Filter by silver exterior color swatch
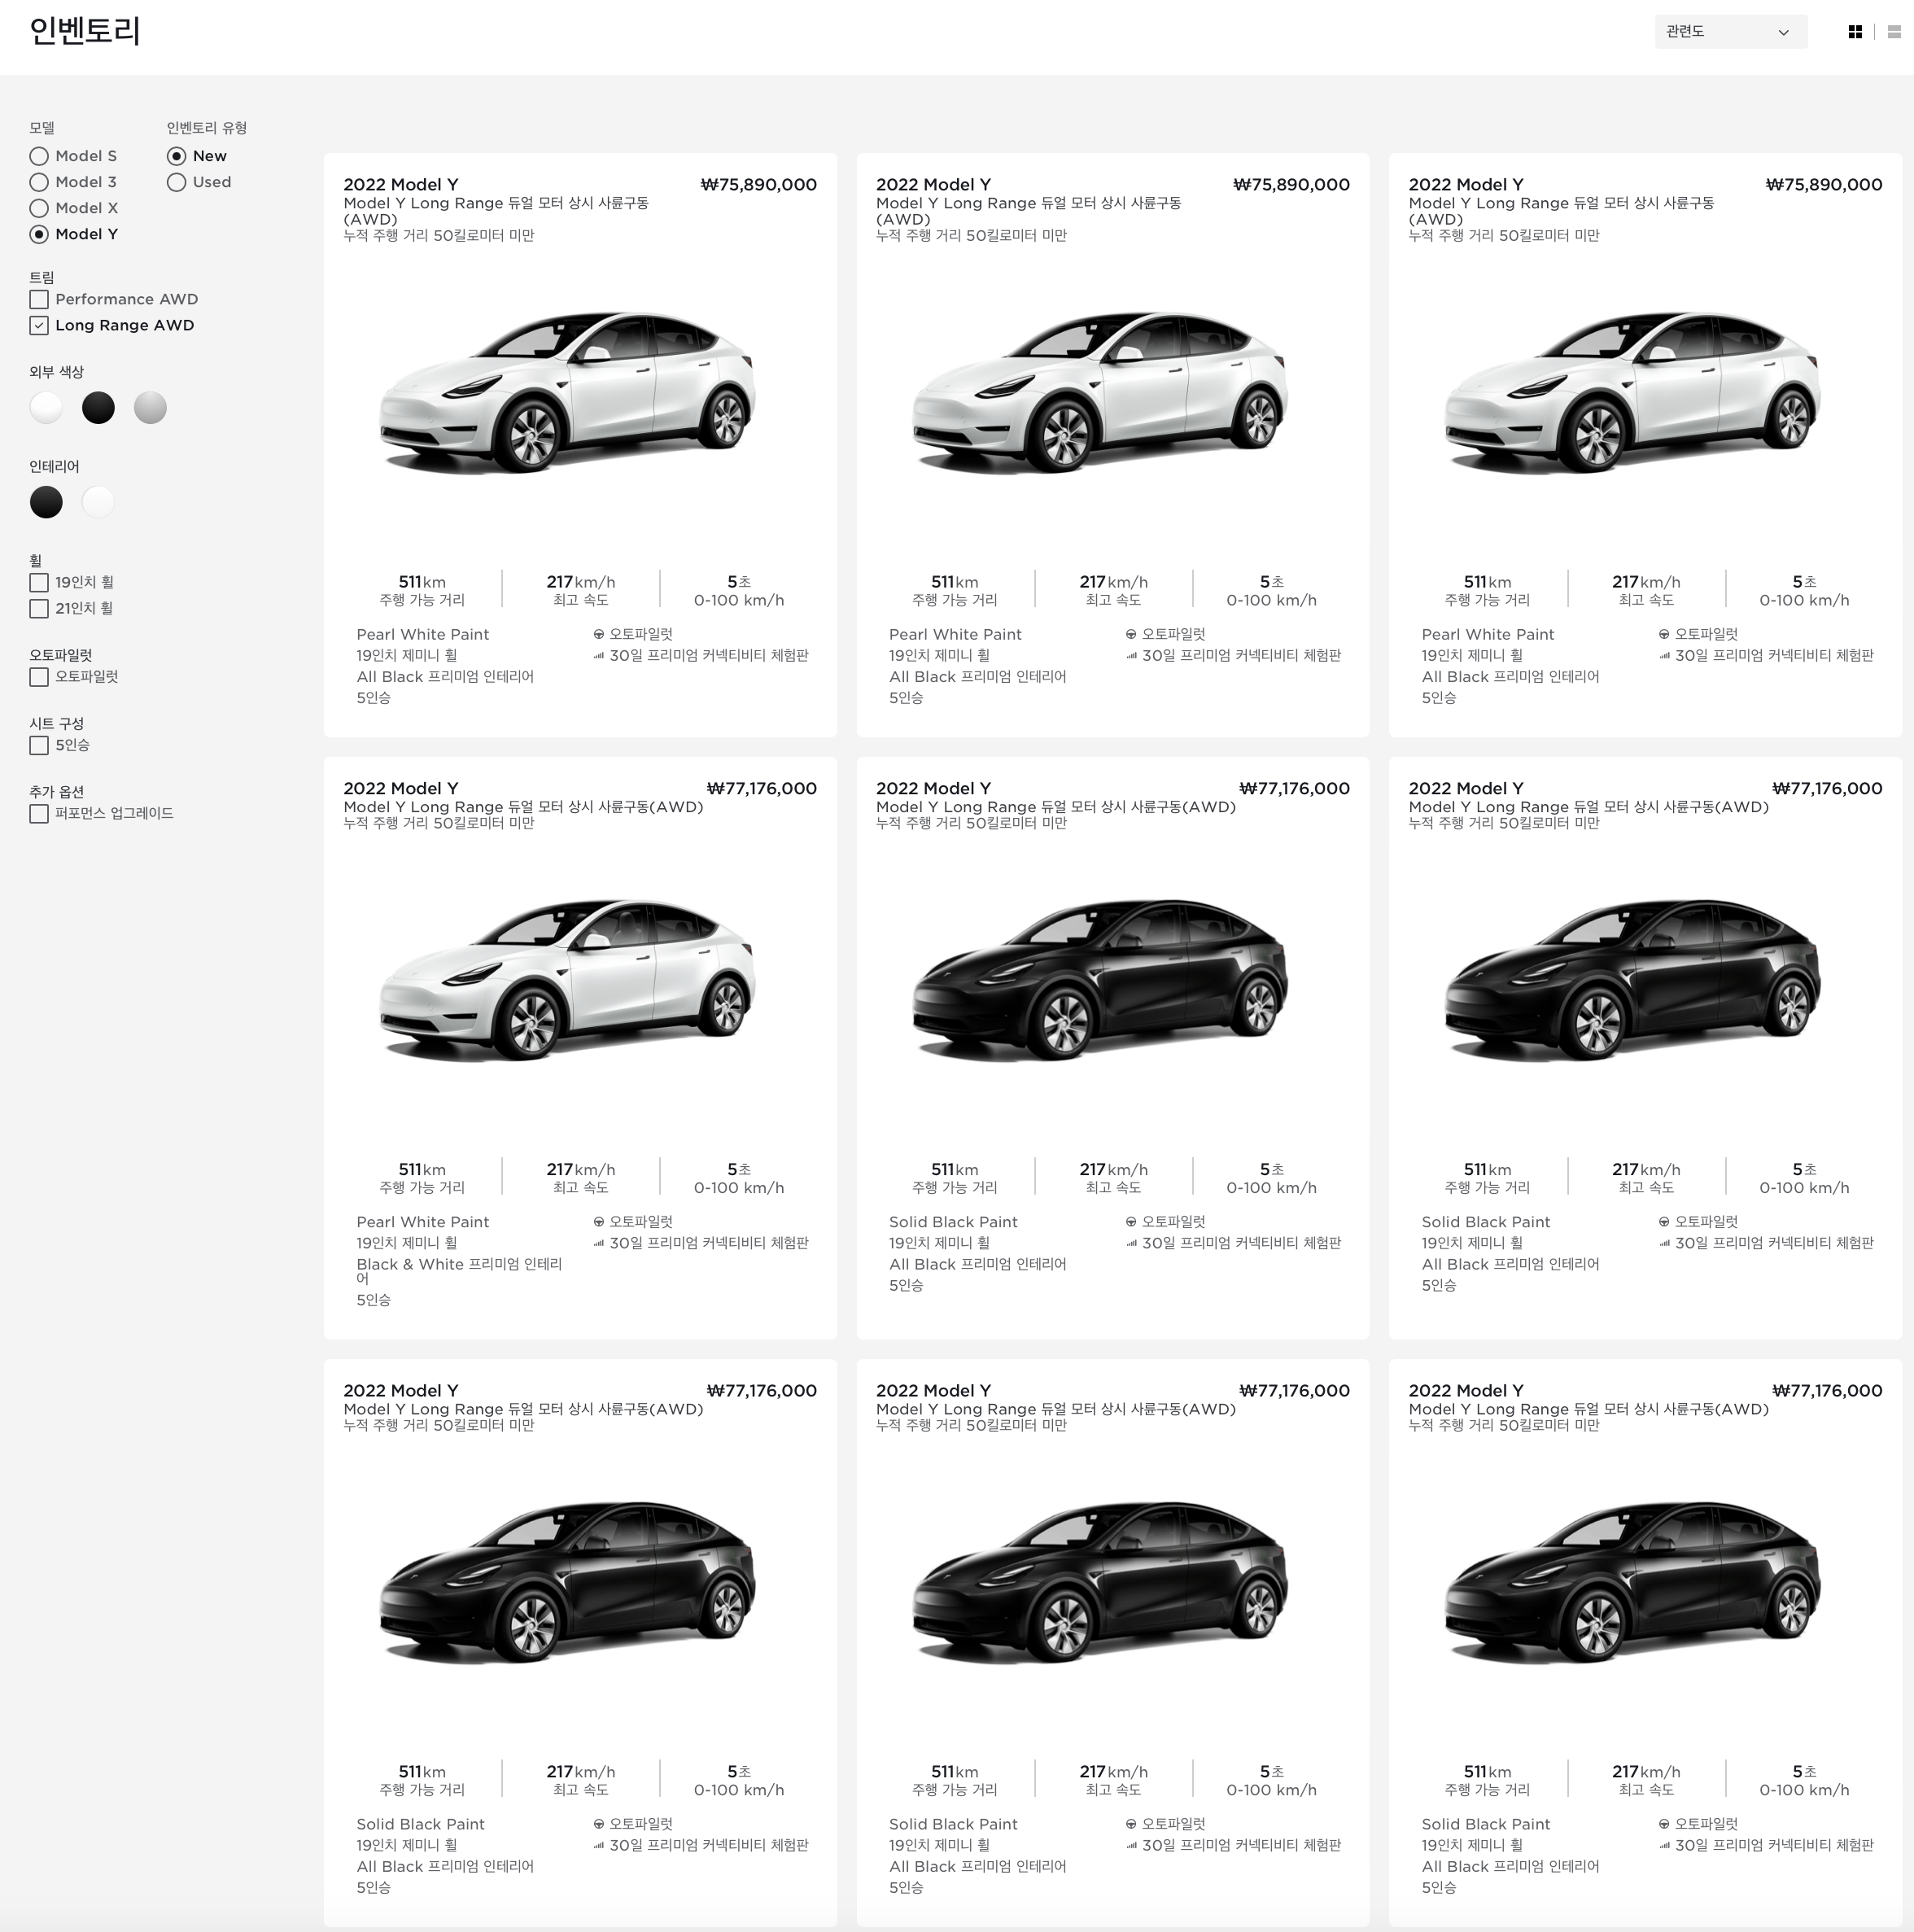The width and height of the screenshot is (1914, 1932). (x=150, y=408)
